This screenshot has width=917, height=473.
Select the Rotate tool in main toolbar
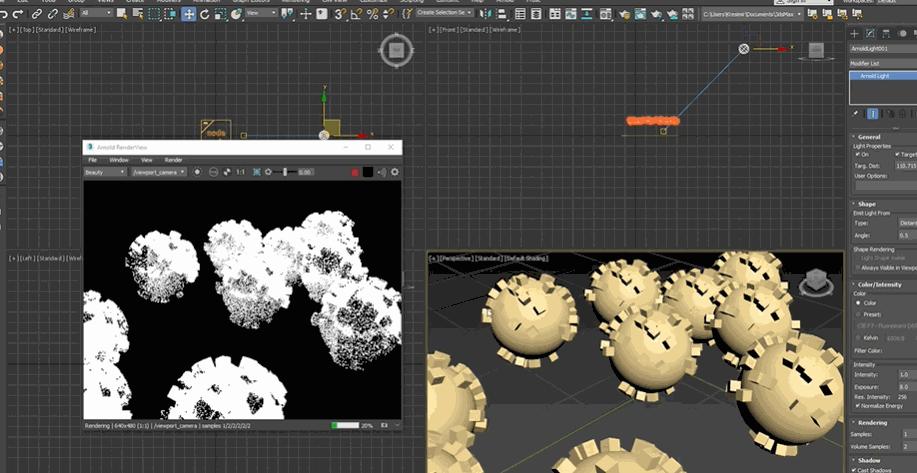tap(204, 14)
